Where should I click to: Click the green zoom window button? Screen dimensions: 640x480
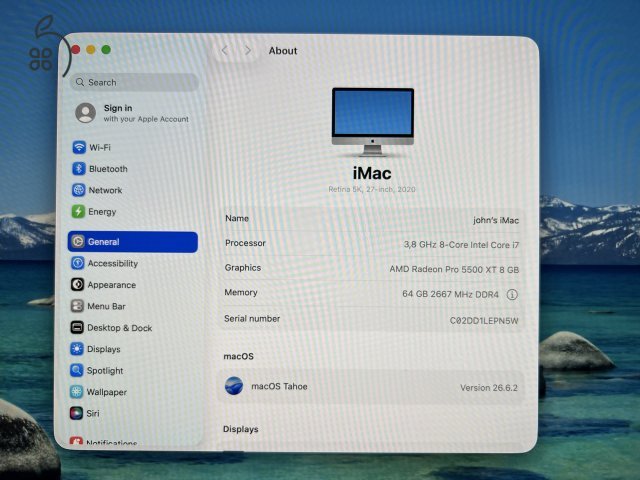[x=106, y=49]
